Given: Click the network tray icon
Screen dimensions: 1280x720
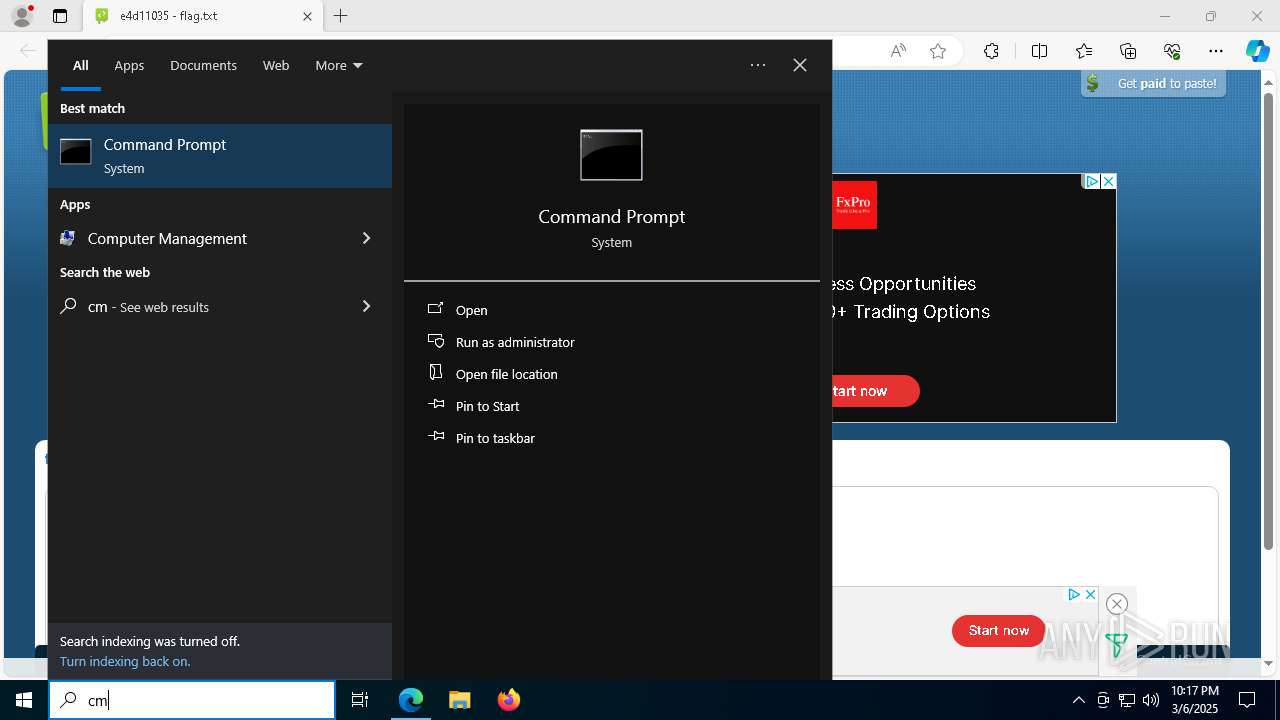Looking at the screenshot, I should pos(1127,700).
